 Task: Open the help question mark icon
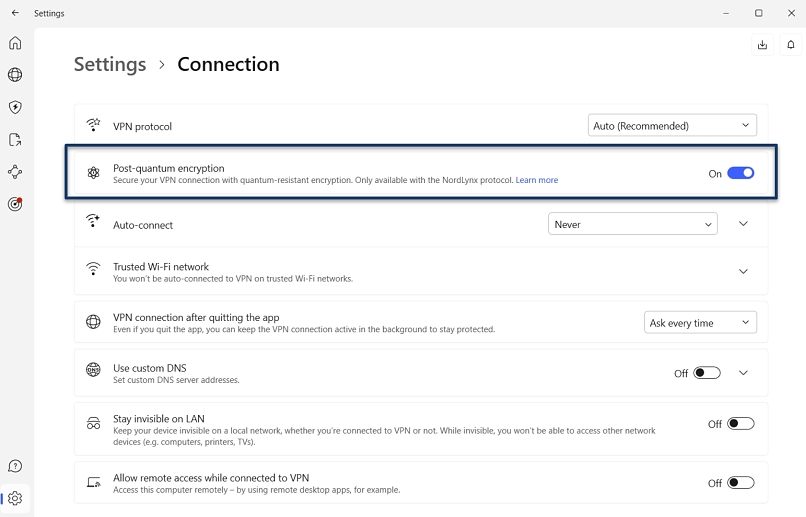(15, 466)
